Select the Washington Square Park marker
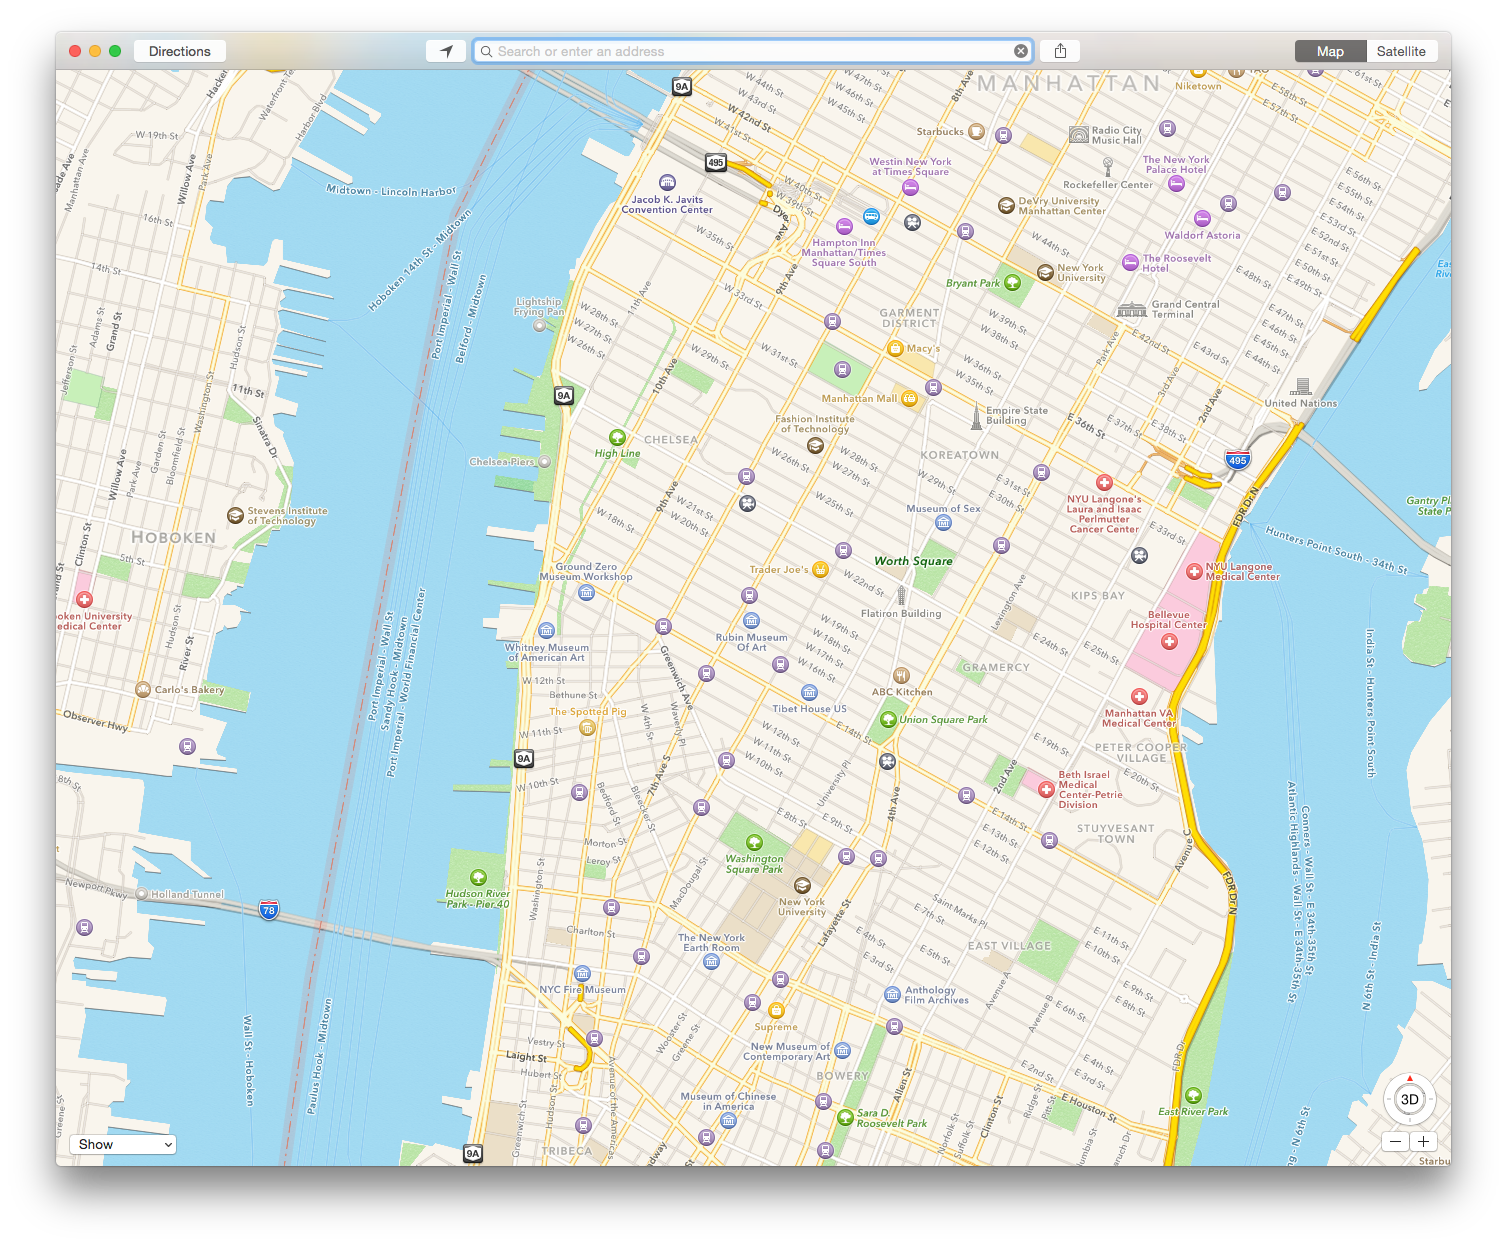This screenshot has height=1246, width=1507. coord(754,843)
